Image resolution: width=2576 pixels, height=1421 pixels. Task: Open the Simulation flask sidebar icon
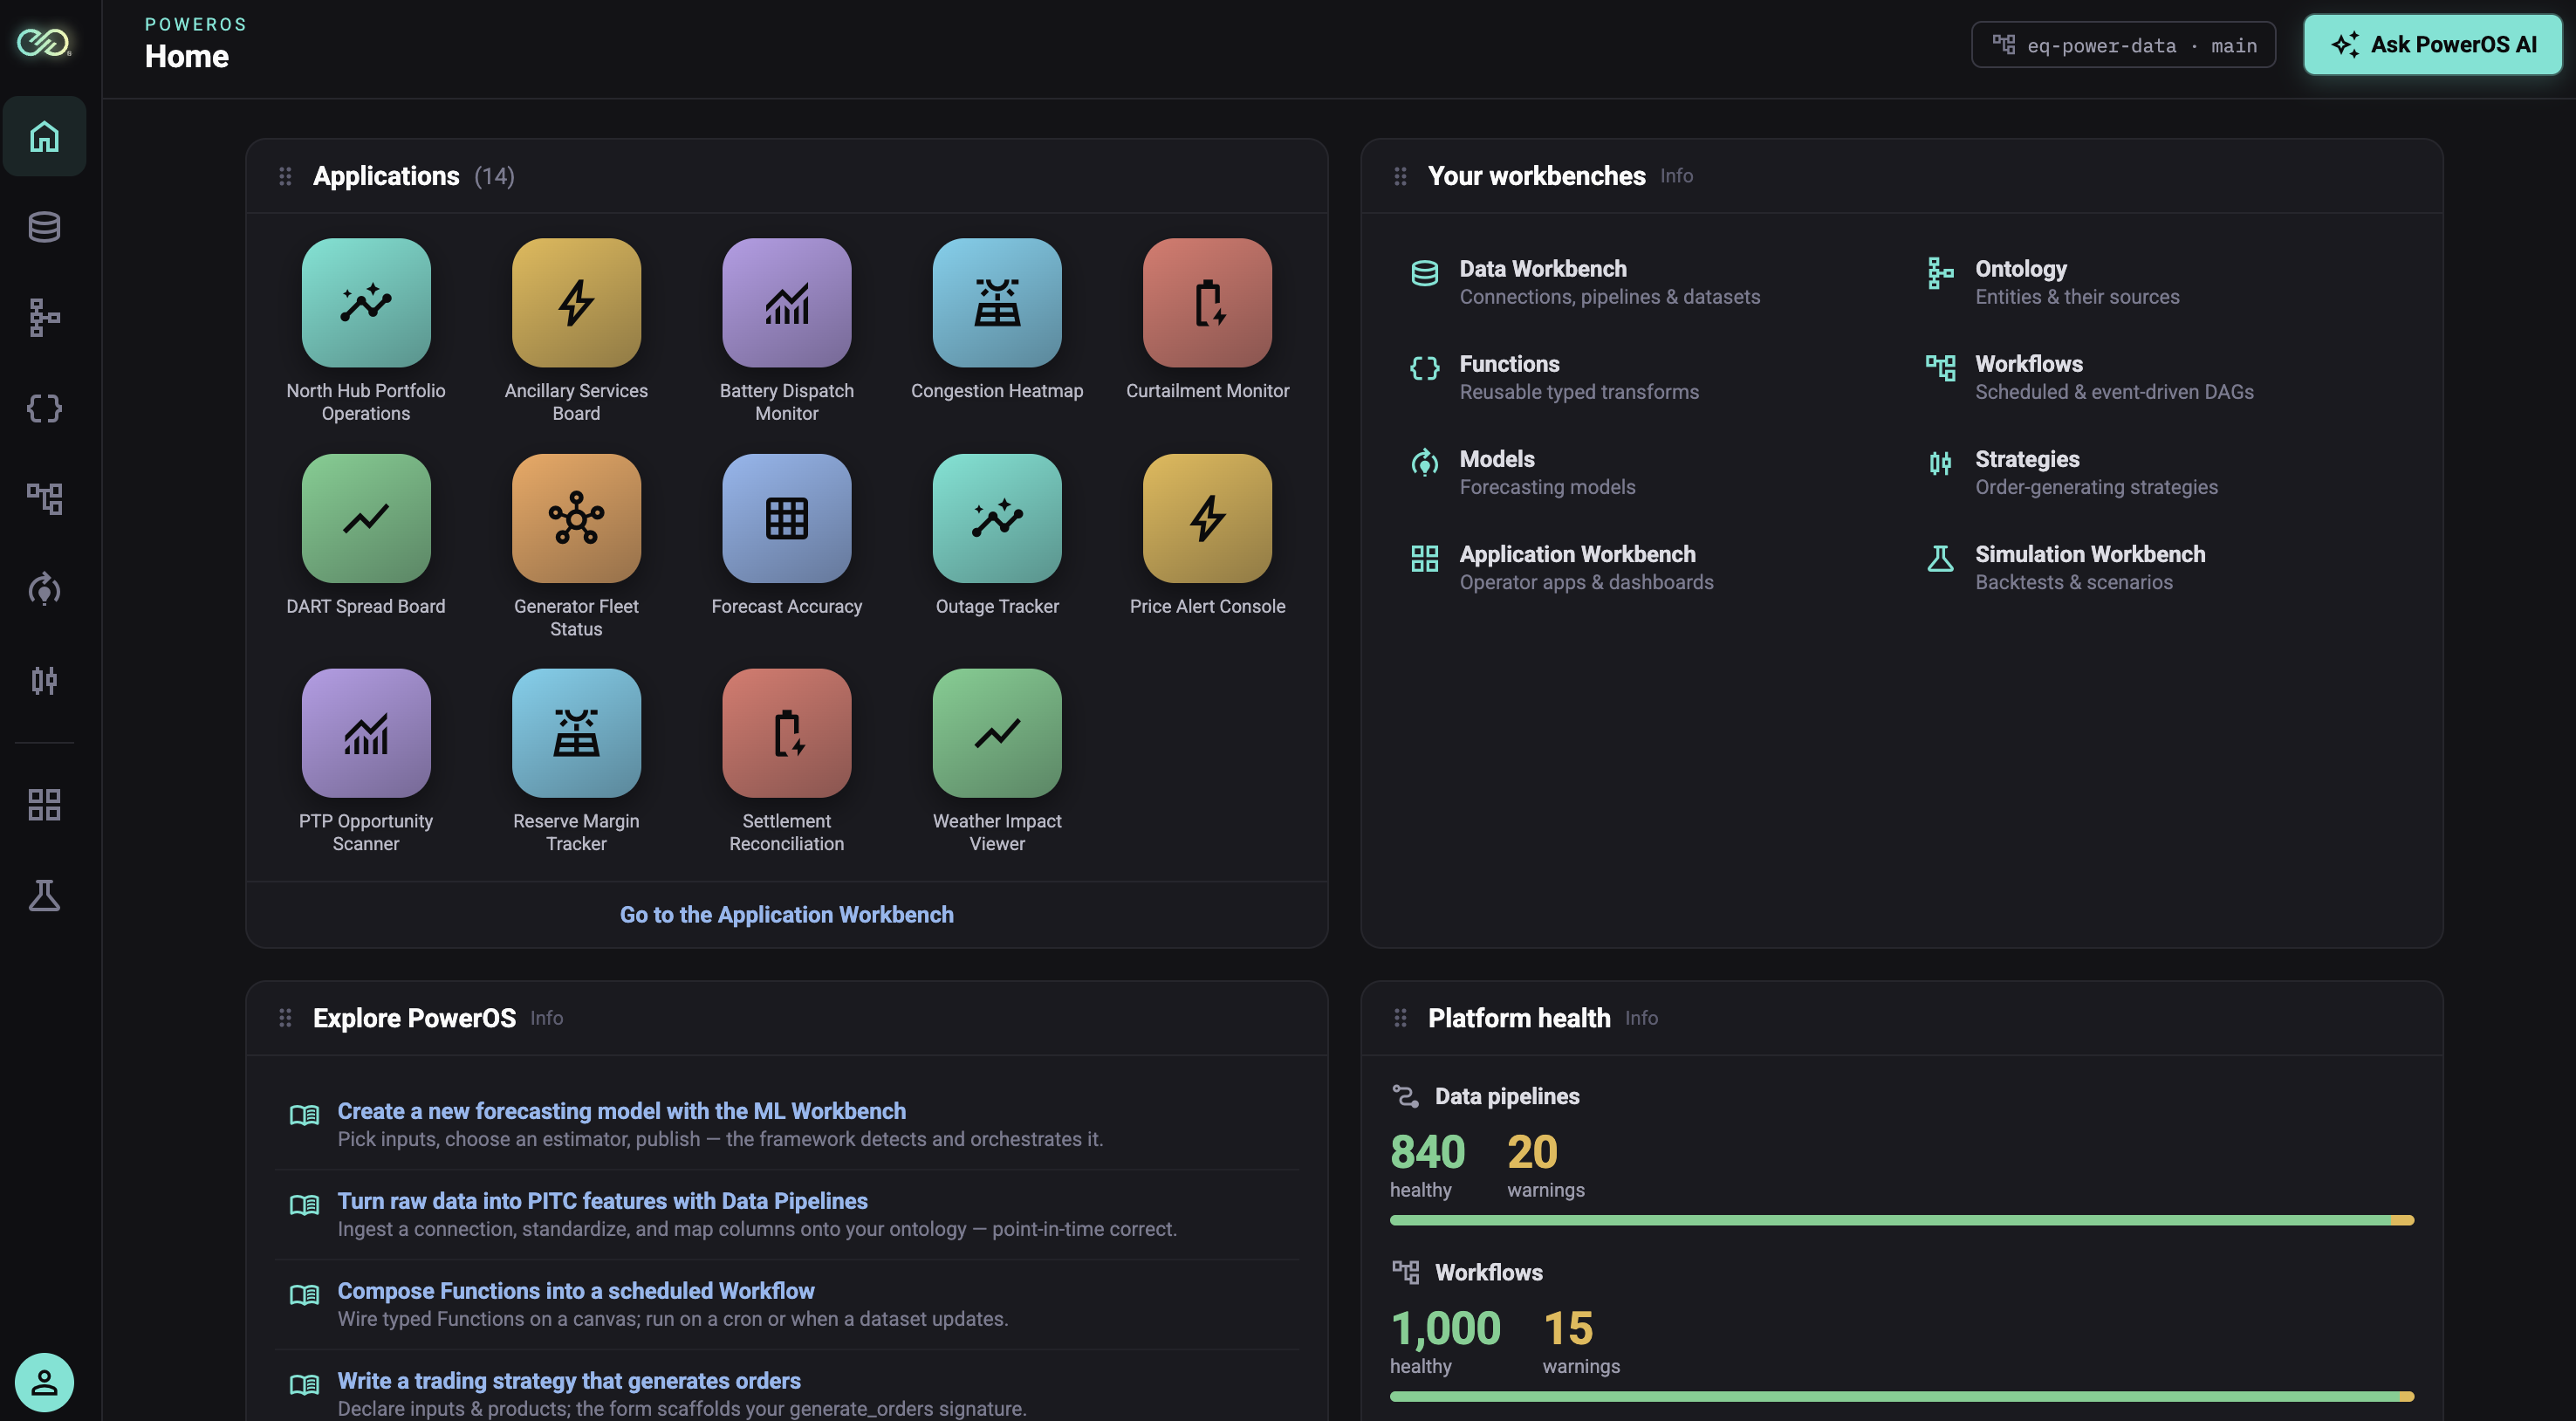44,896
